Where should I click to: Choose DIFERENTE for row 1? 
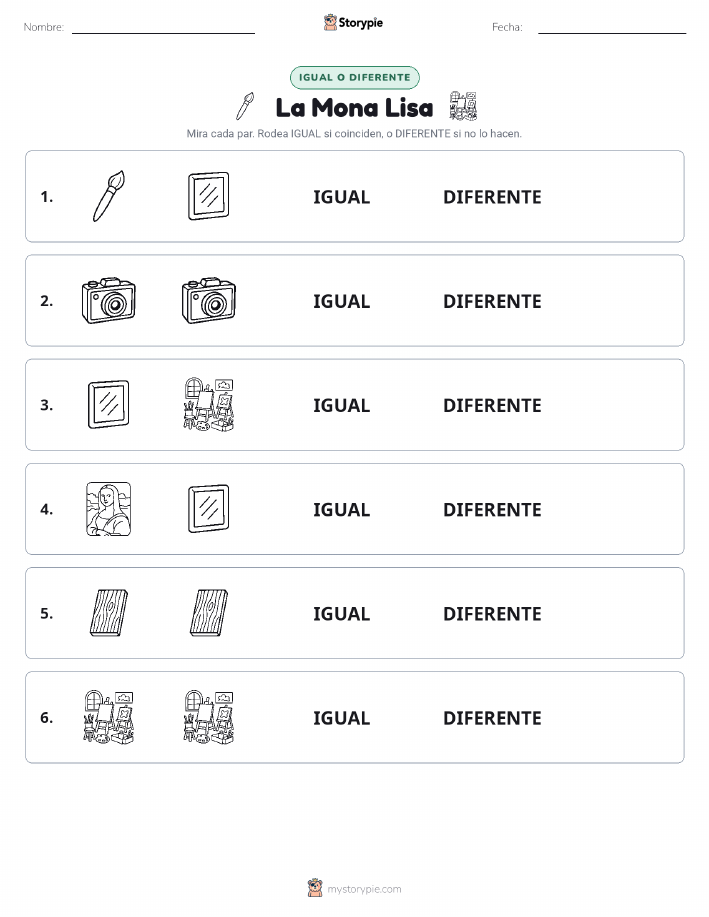492,197
